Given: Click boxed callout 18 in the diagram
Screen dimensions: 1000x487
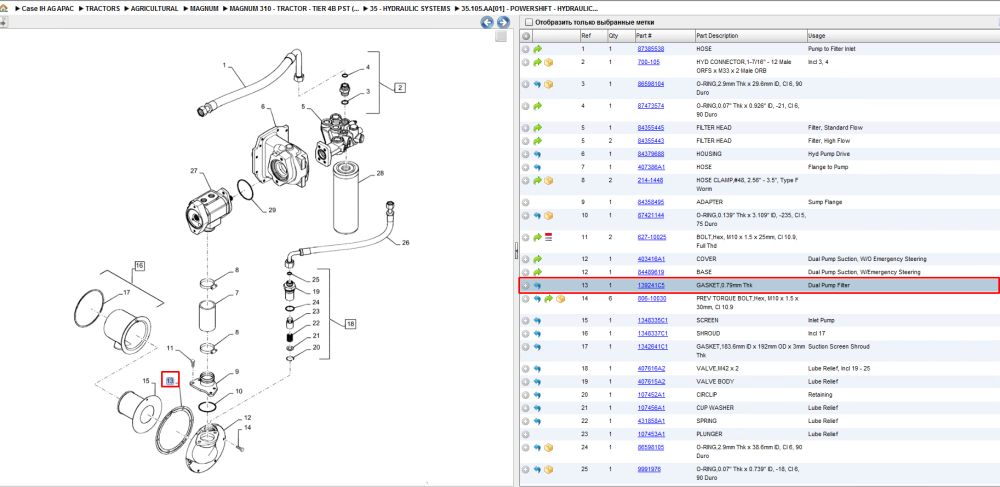Looking at the screenshot, I should tap(350, 324).
